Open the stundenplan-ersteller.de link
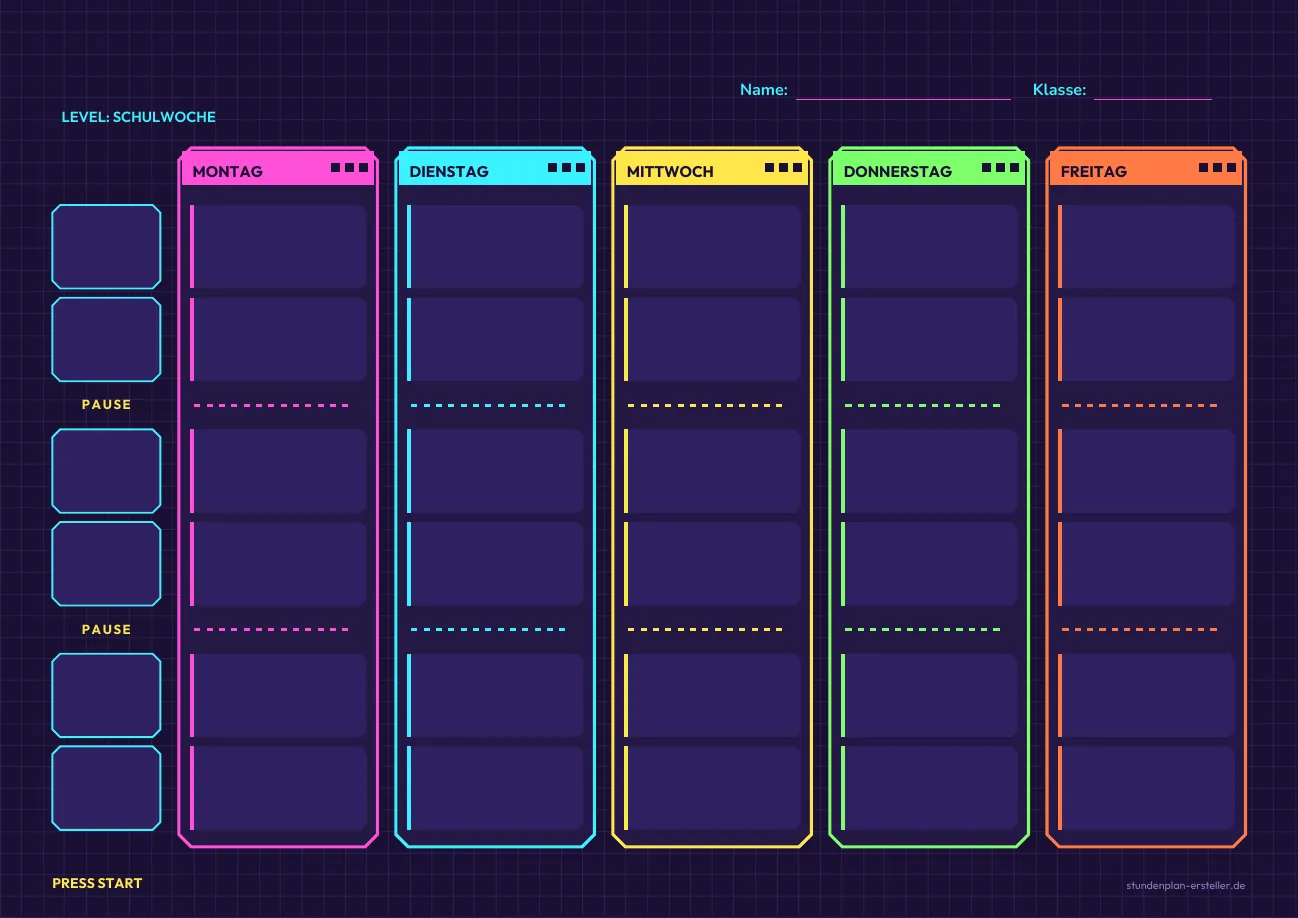The width and height of the screenshot is (1298, 918). click(1186, 886)
